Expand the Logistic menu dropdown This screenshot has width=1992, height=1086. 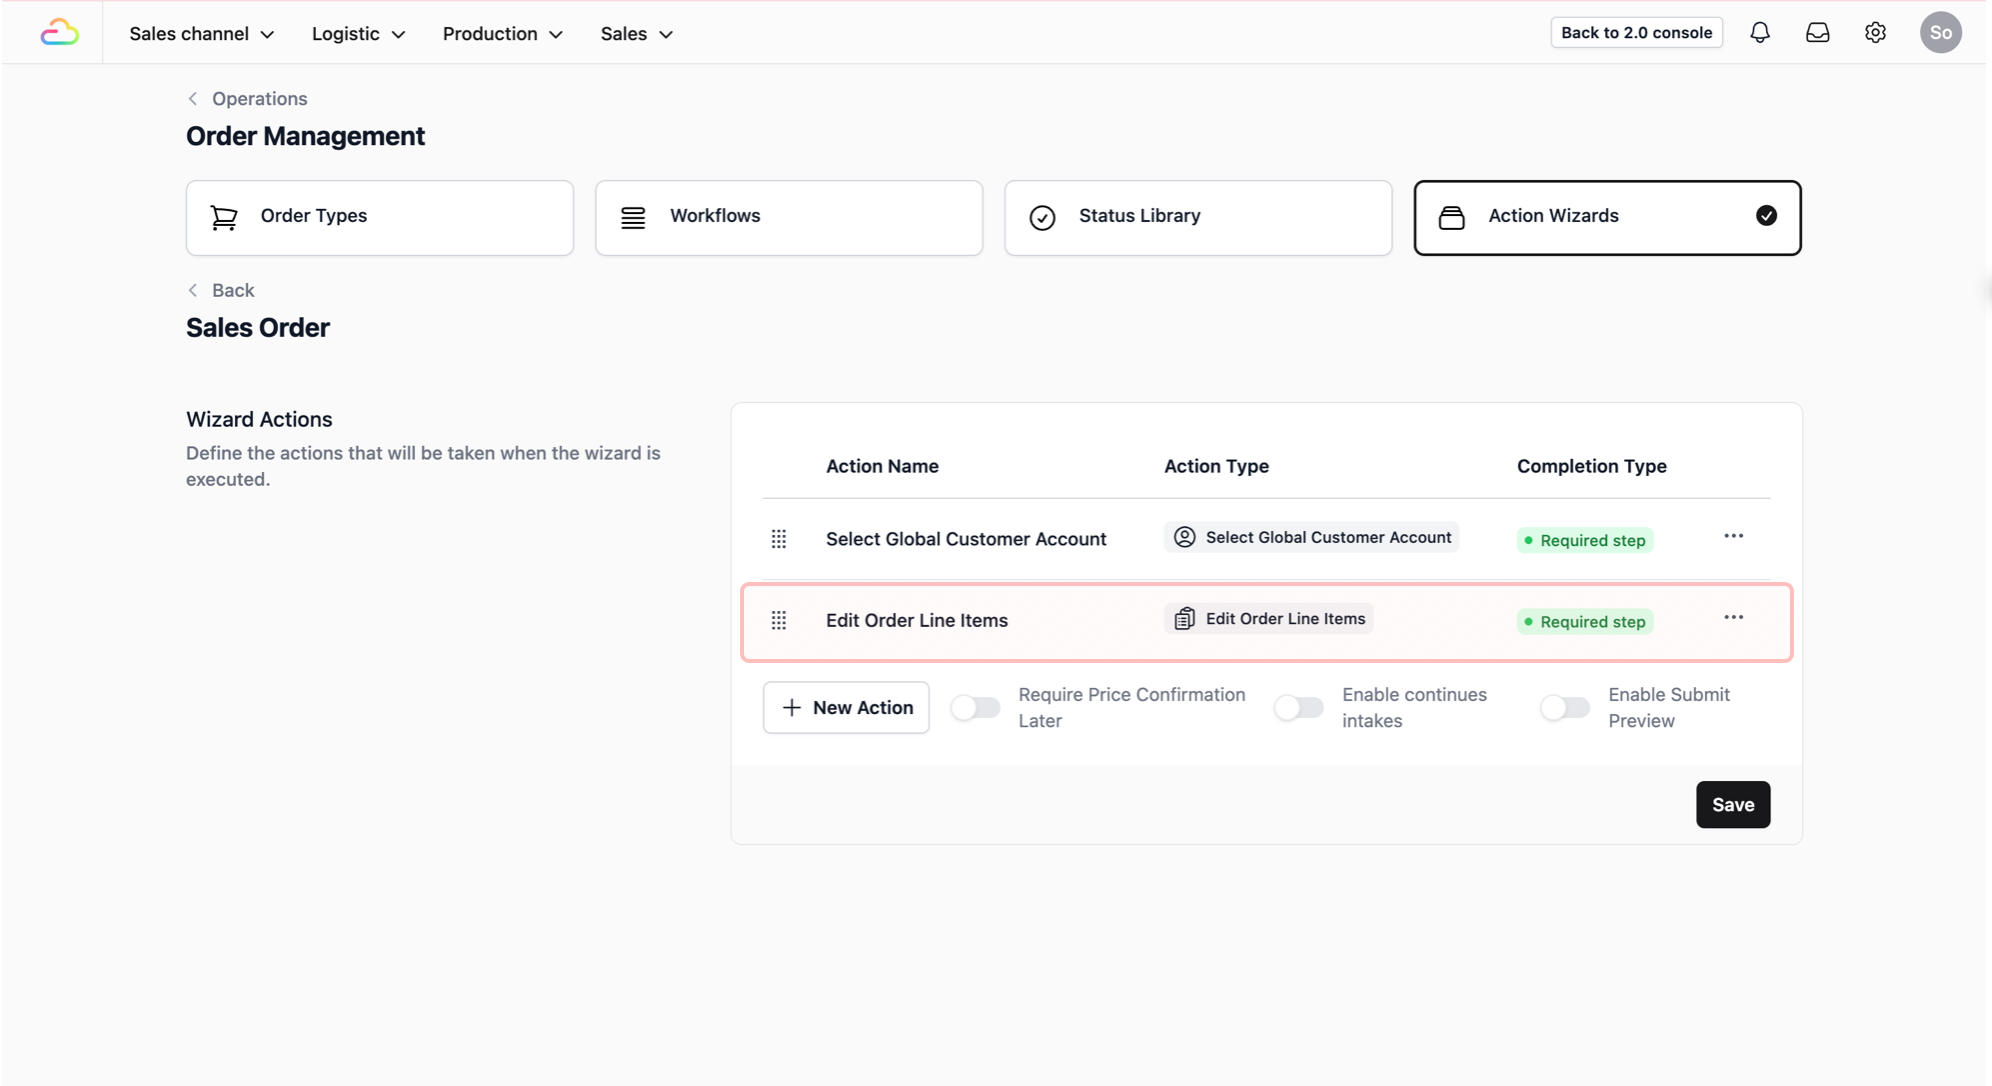358,34
